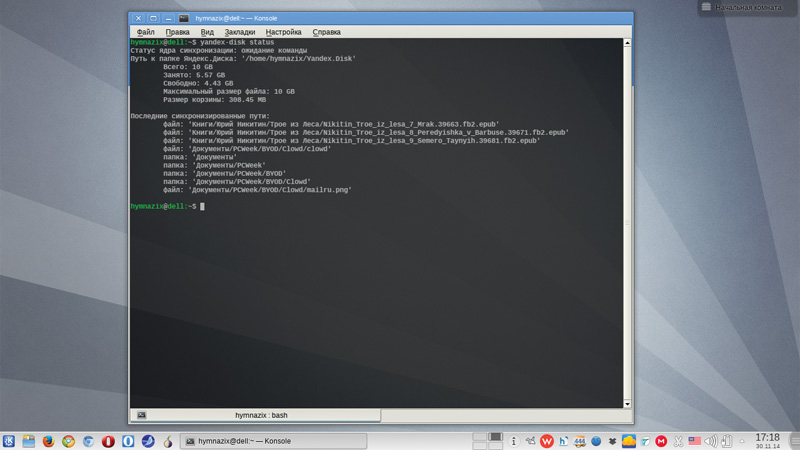Image resolution: width=800 pixels, height=450 pixels.
Task: Launch the red Opera browser
Action: pyautogui.click(x=108, y=441)
